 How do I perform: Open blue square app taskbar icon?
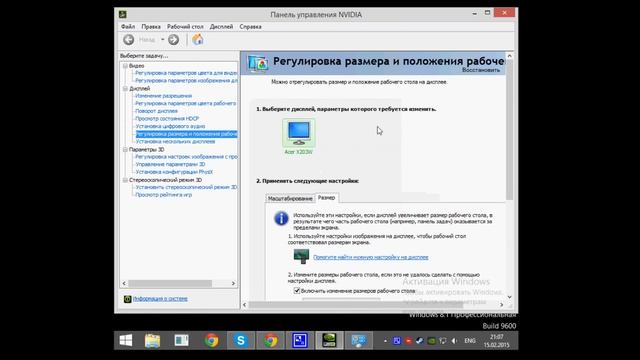click(x=300, y=340)
